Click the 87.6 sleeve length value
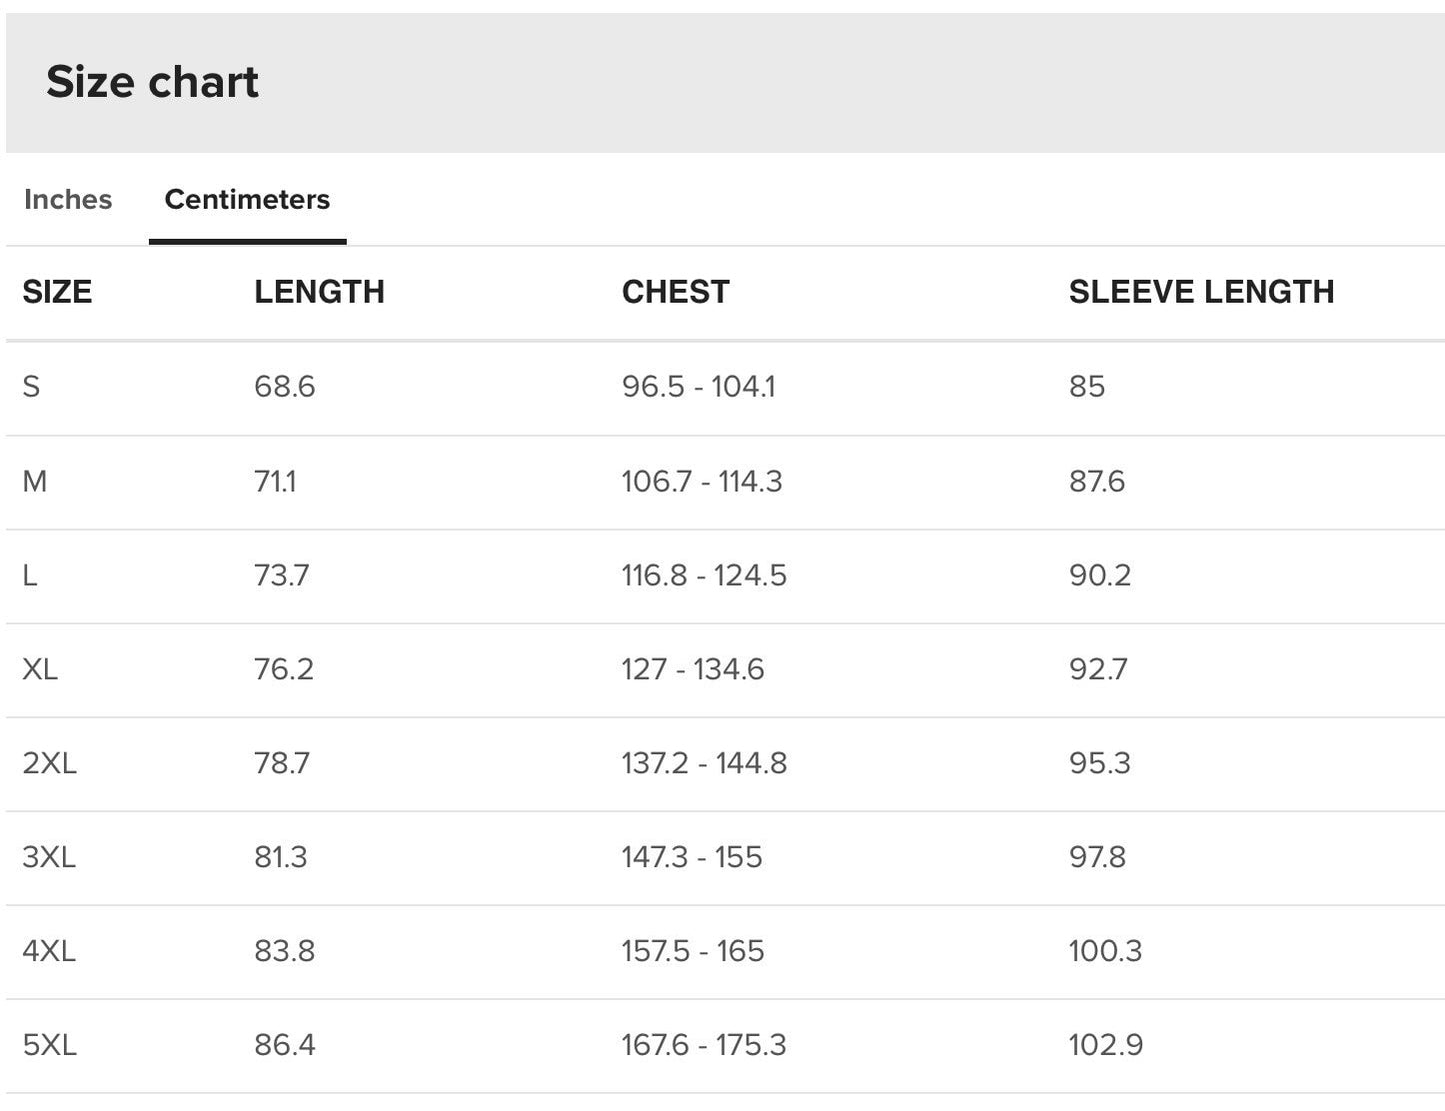 pos(1096,482)
